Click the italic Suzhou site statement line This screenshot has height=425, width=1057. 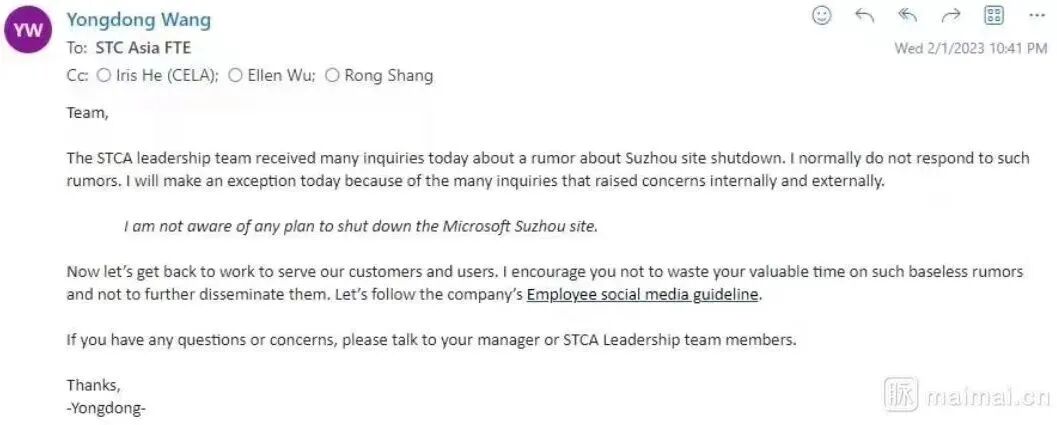(x=360, y=226)
